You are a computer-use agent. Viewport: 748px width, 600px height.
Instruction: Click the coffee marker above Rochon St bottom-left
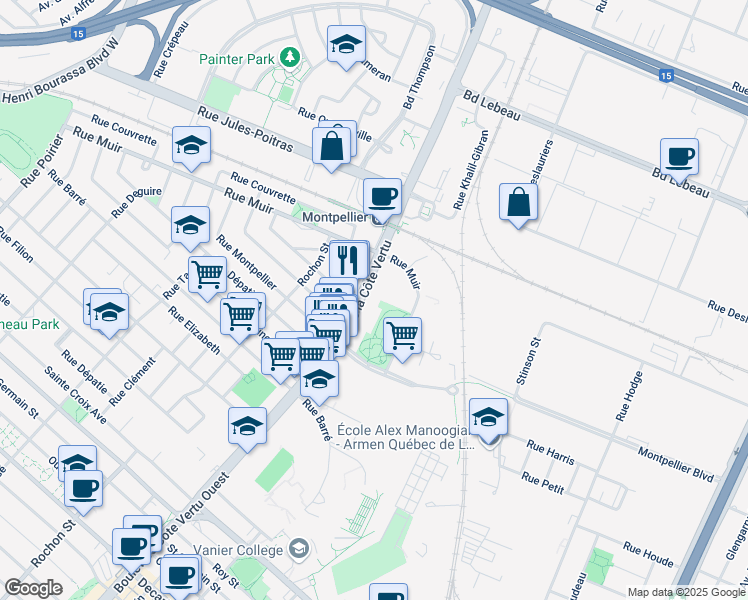(83, 489)
